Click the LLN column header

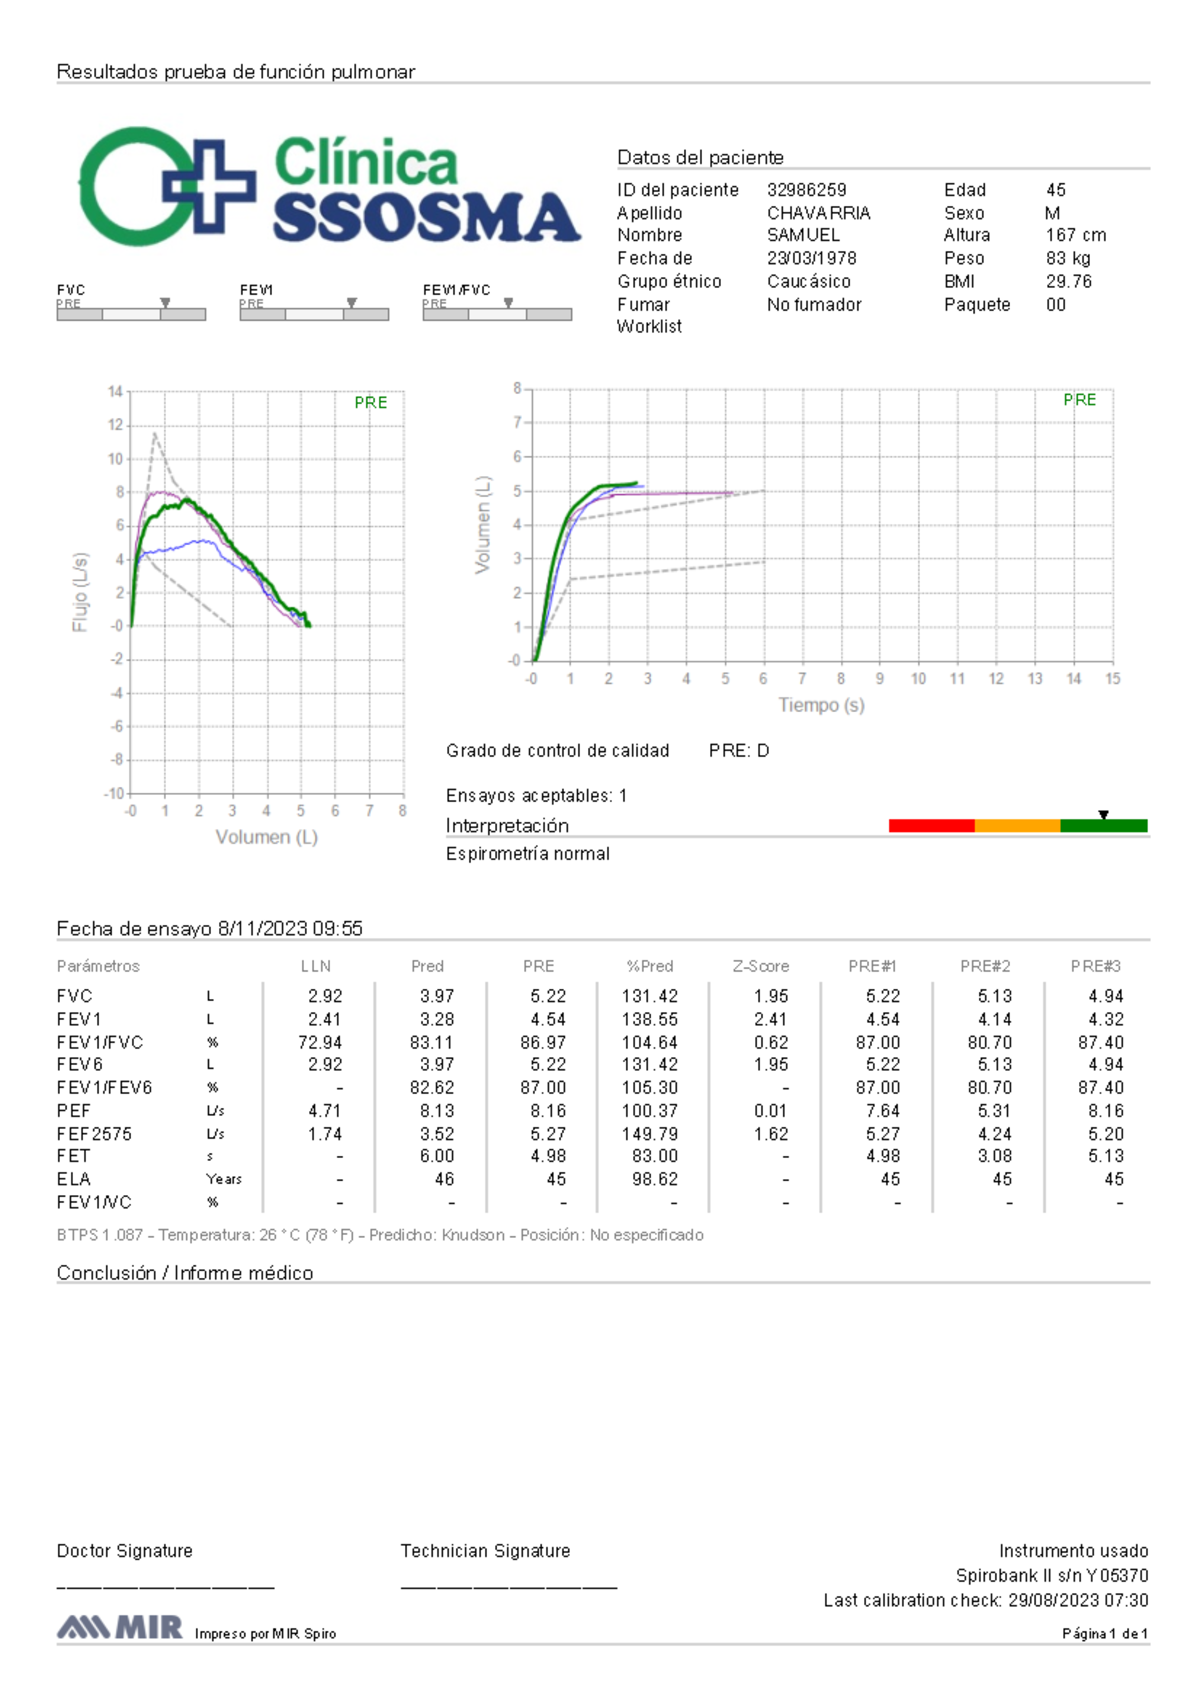316,966
